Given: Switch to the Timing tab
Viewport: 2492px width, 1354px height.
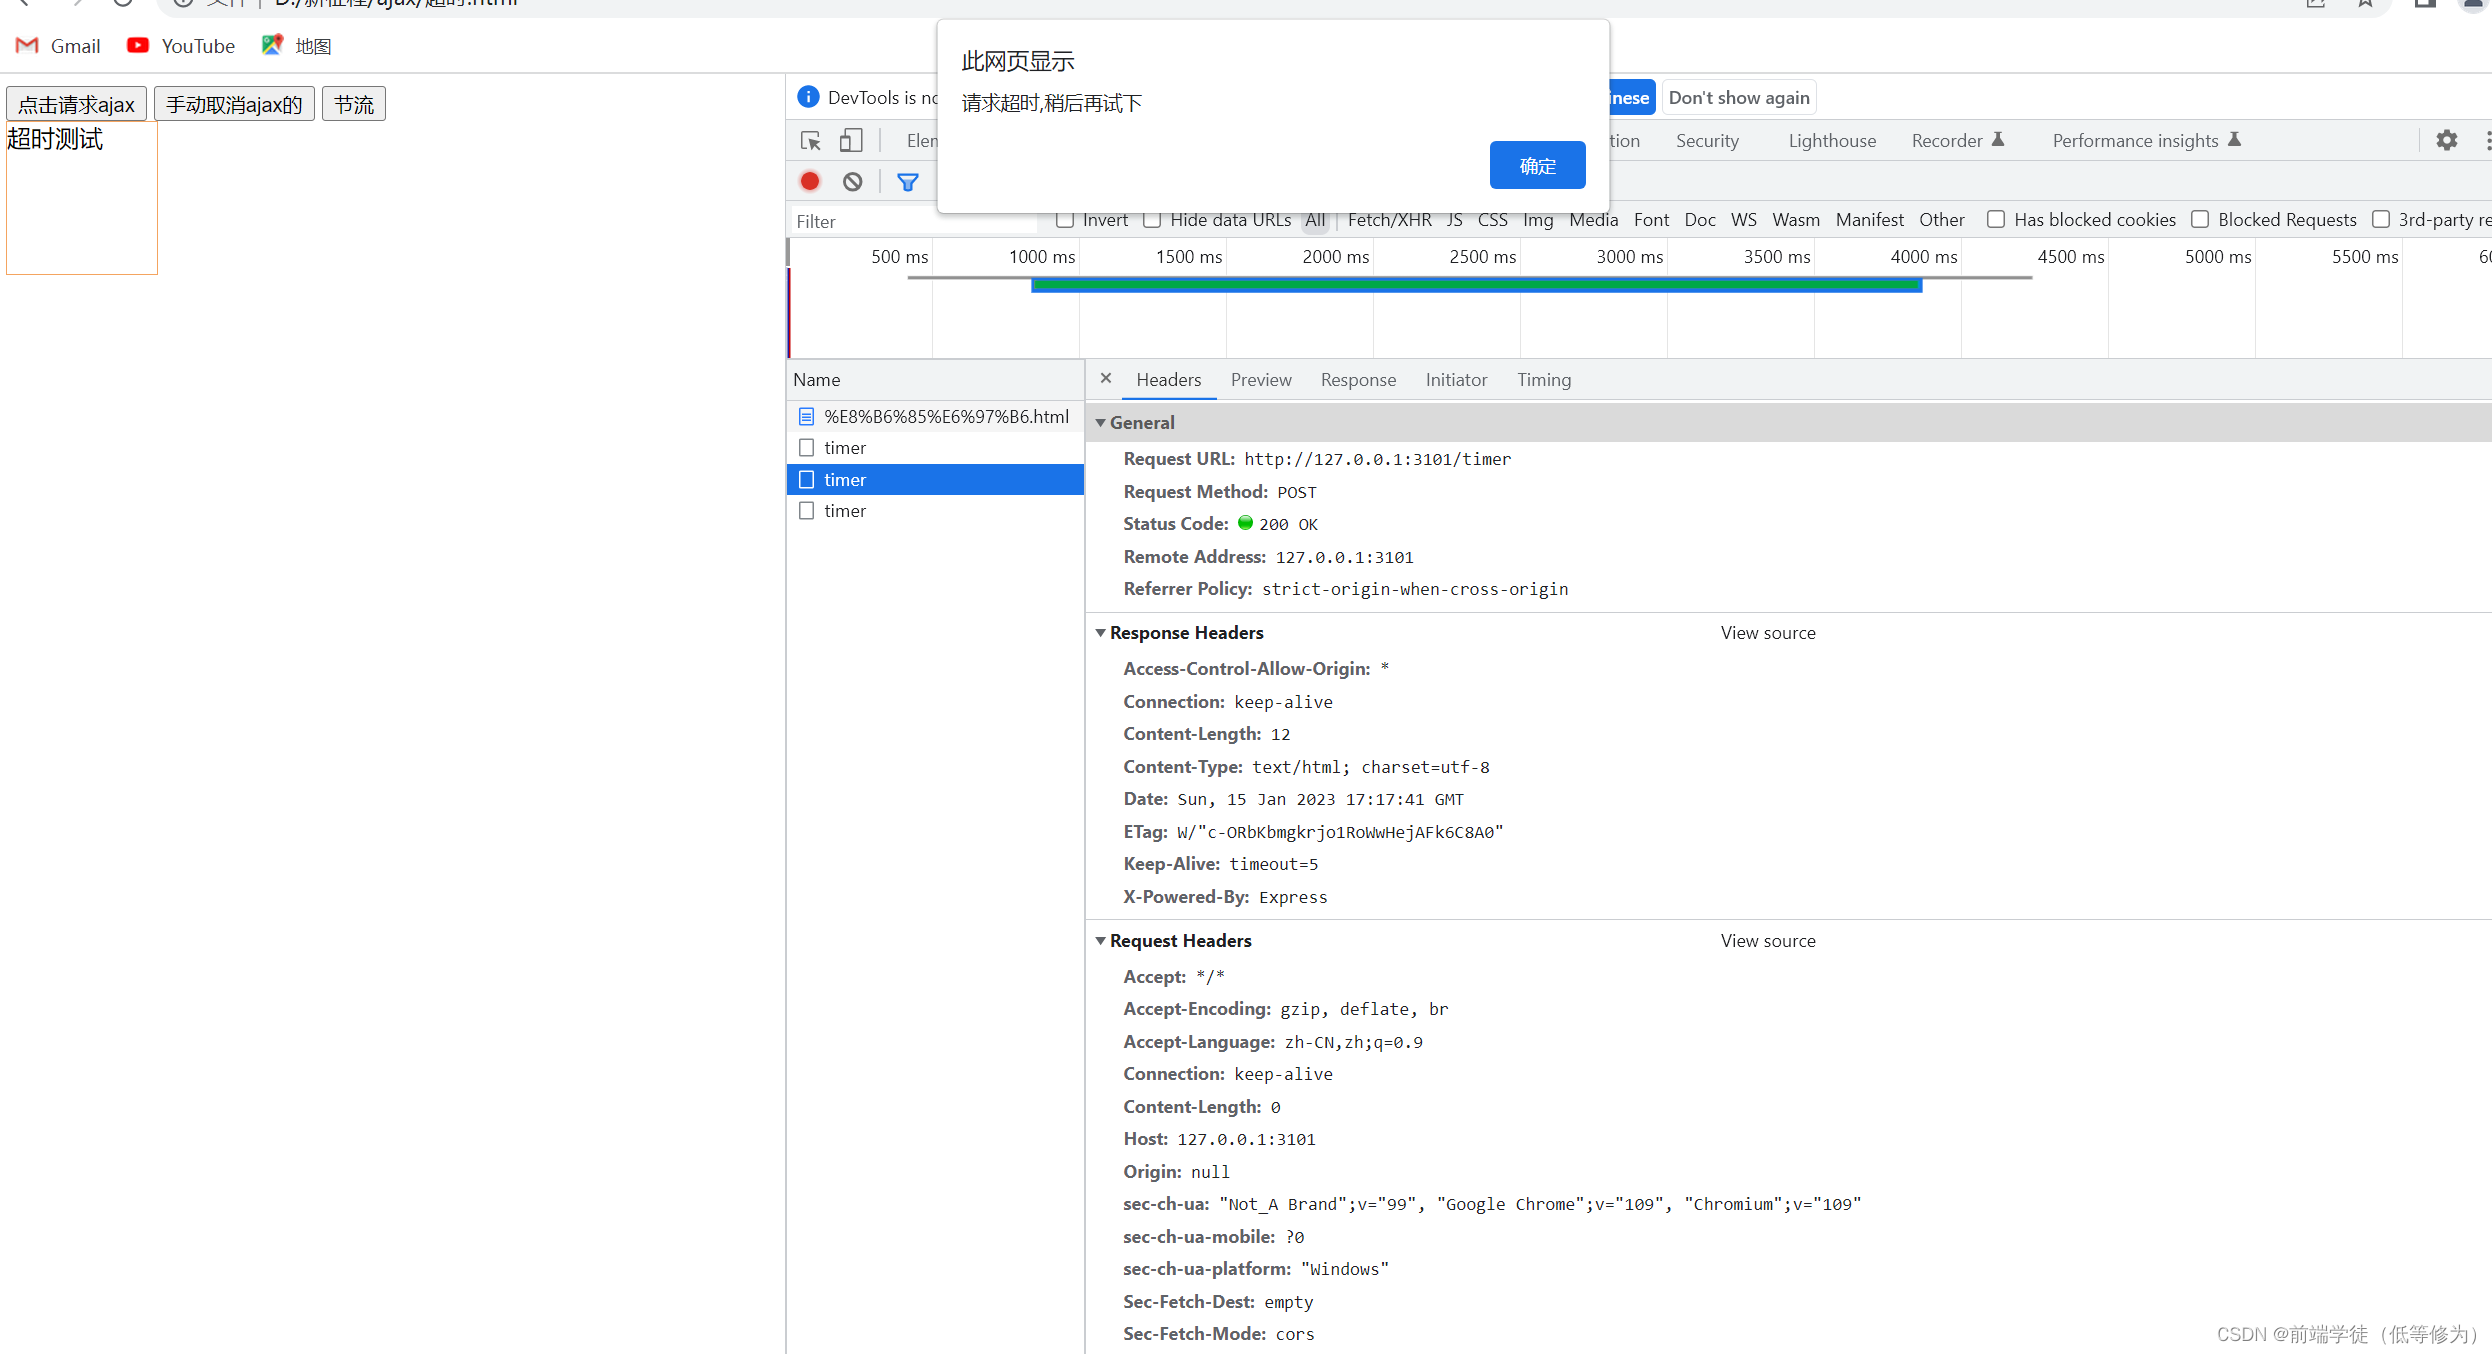Looking at the screenshot, I should 1544,379.
